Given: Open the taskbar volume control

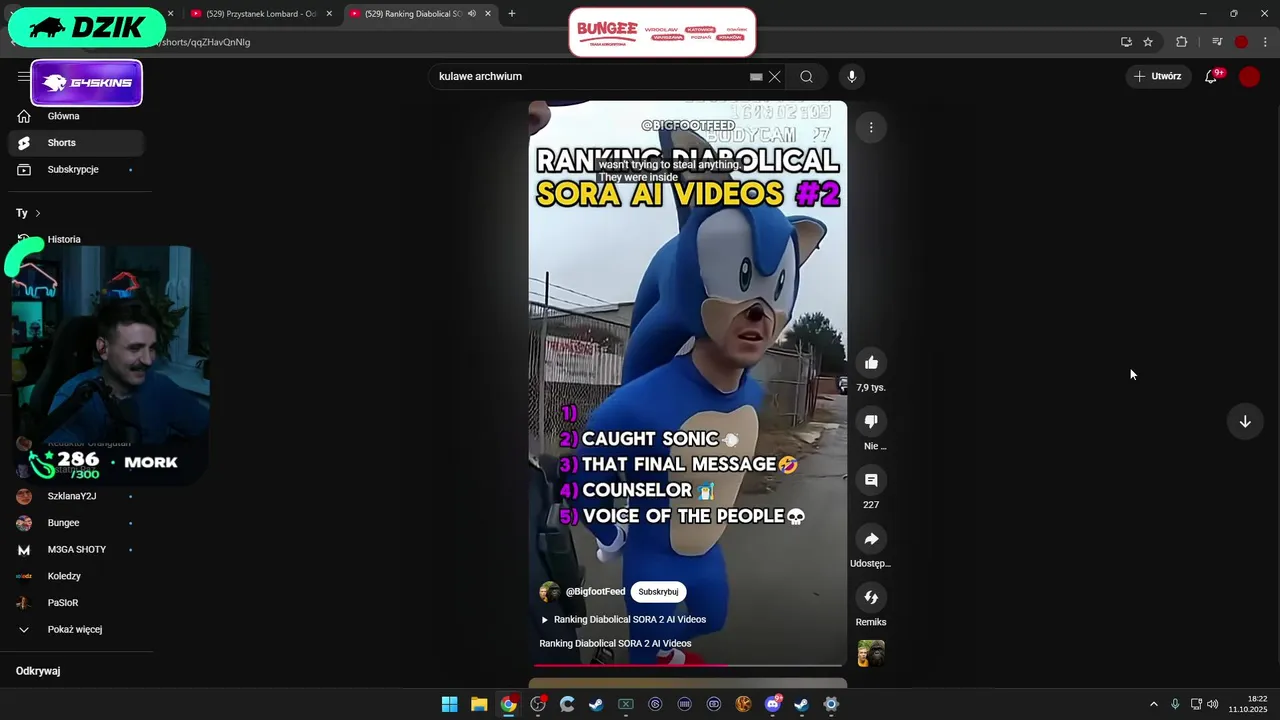Looking at the screenshot, I should (1213, 704).
